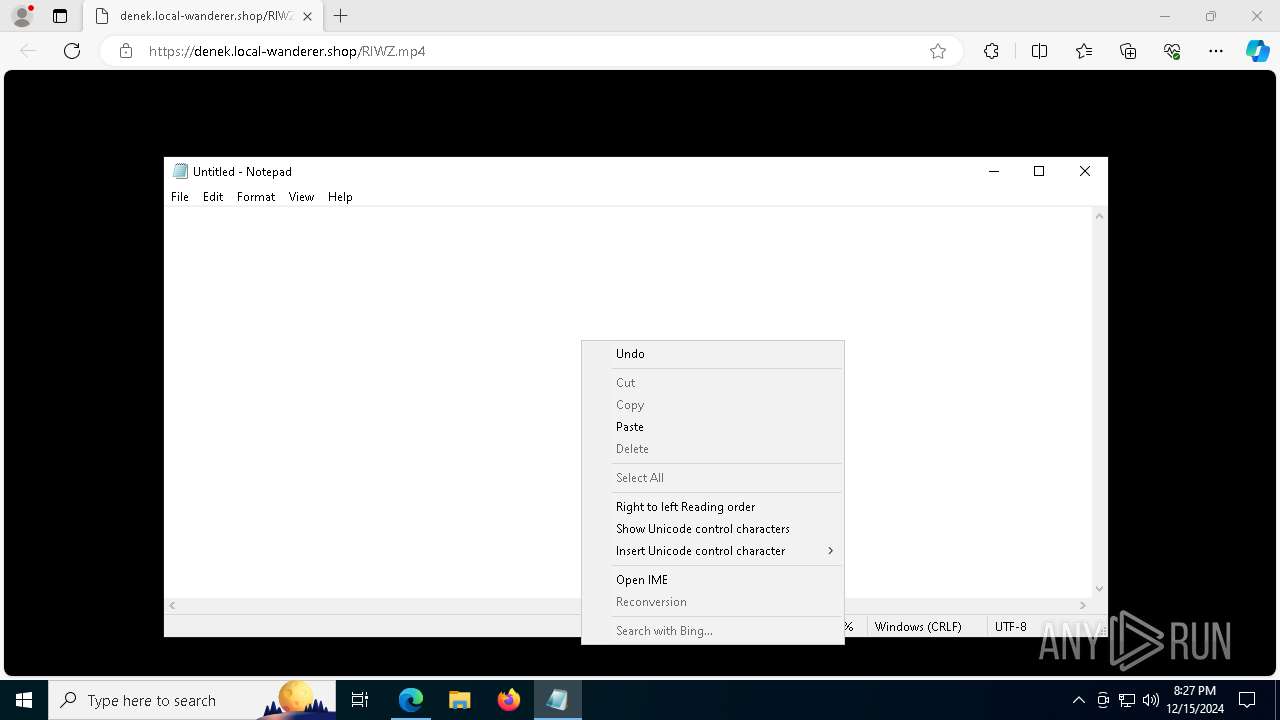Open Task View on the taskbar
1280x720 pixels.
coord(361,700)
